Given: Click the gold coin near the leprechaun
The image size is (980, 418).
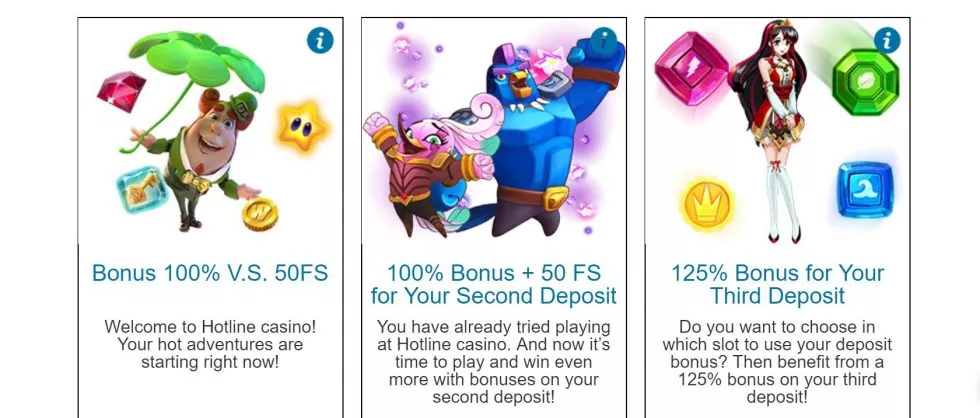Looking at the screenshot, I should [259, 213].
